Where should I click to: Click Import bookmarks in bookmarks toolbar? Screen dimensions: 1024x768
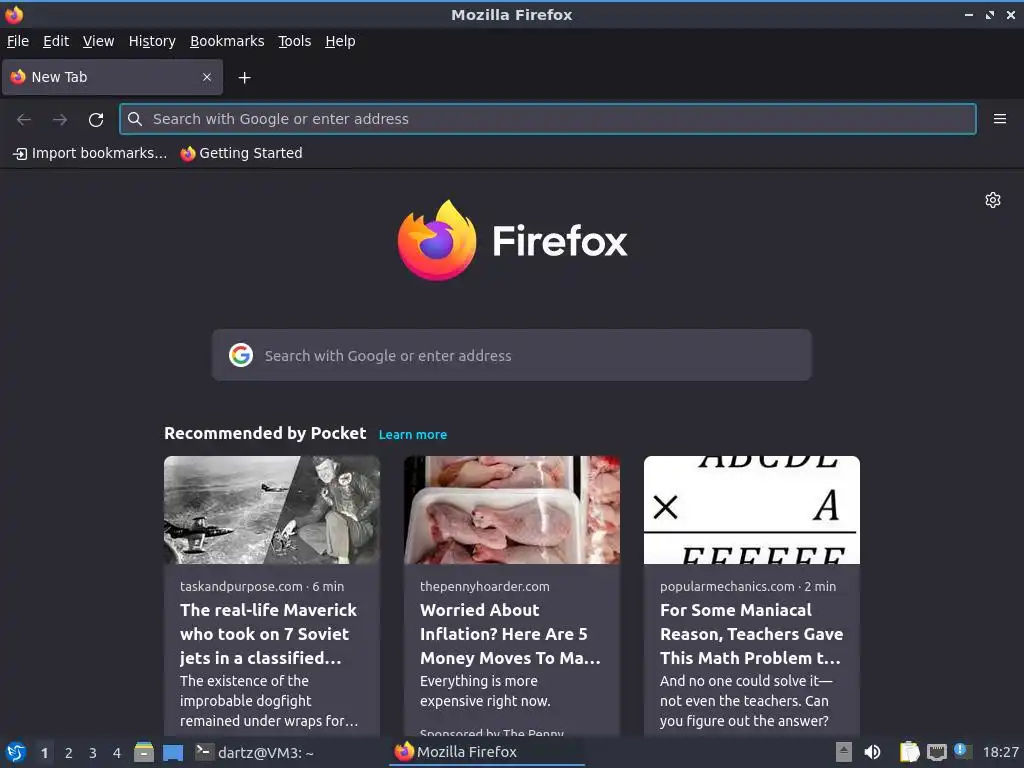pos(90,153)
